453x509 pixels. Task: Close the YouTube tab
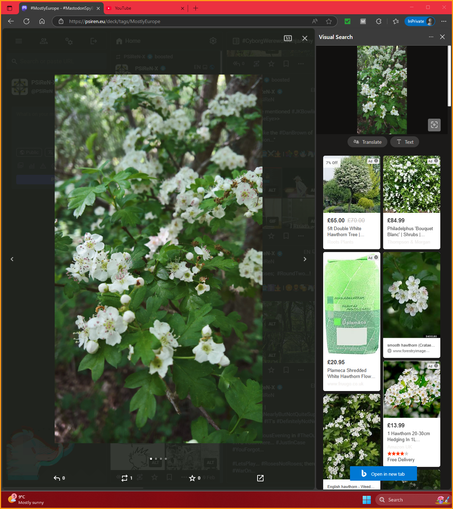(x=182, y=8)
